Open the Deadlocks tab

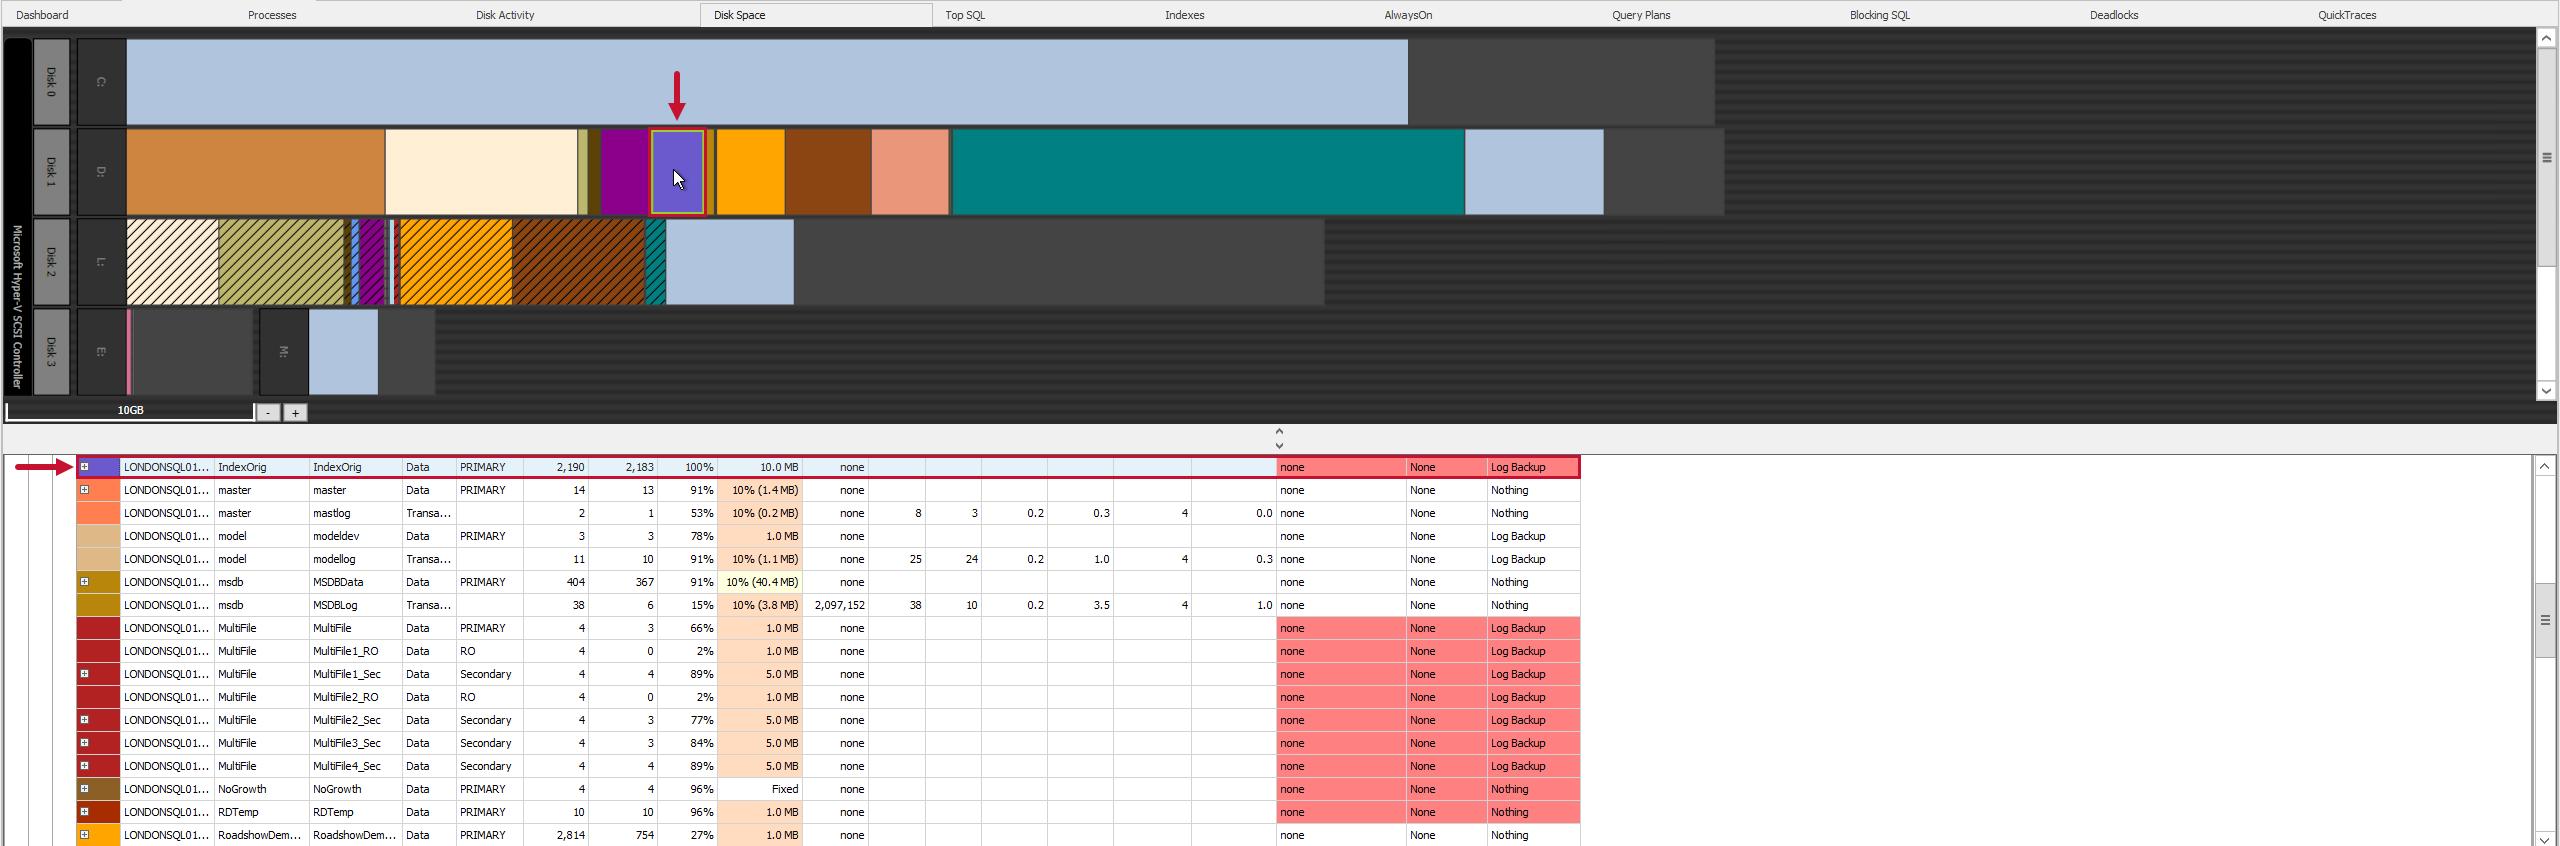2114,15
